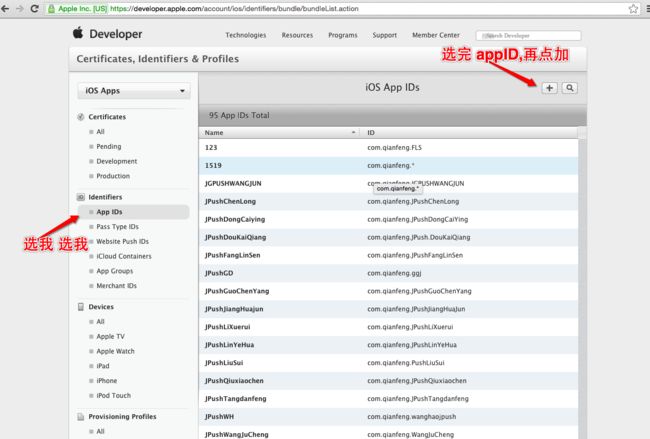Click the Identifiers heading

click(105, 197)
